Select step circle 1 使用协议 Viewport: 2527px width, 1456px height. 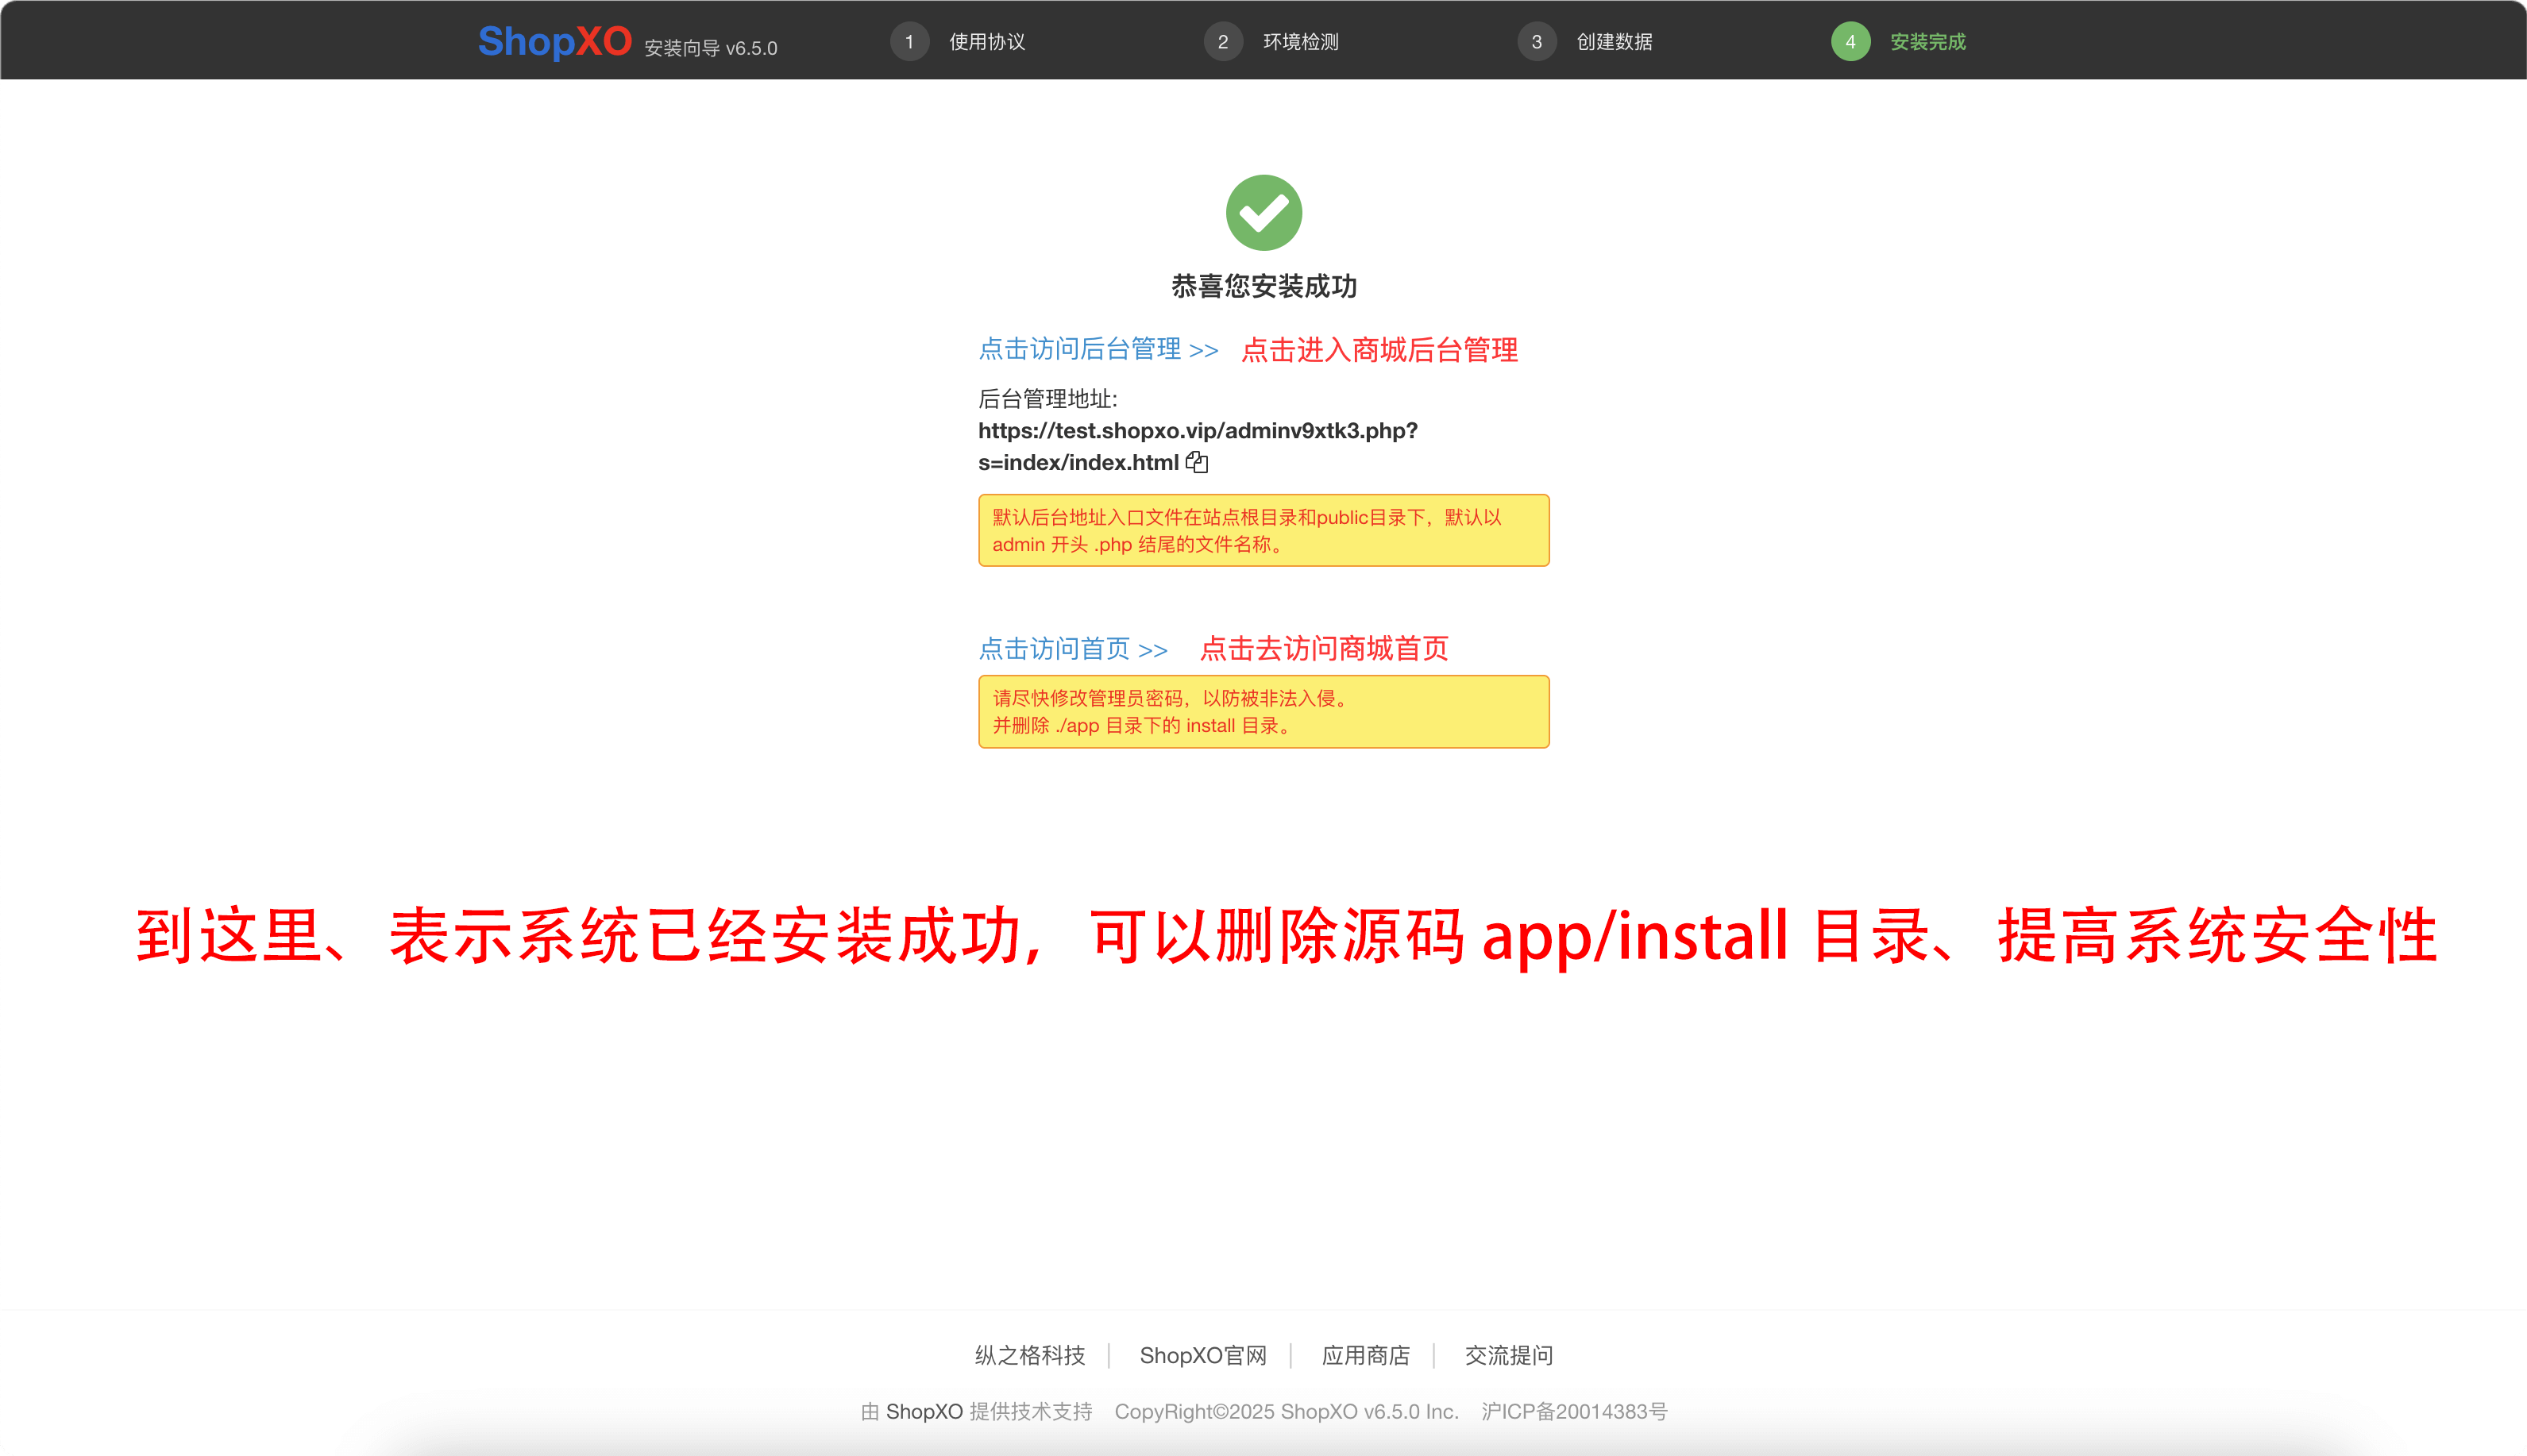click(909, 41)
